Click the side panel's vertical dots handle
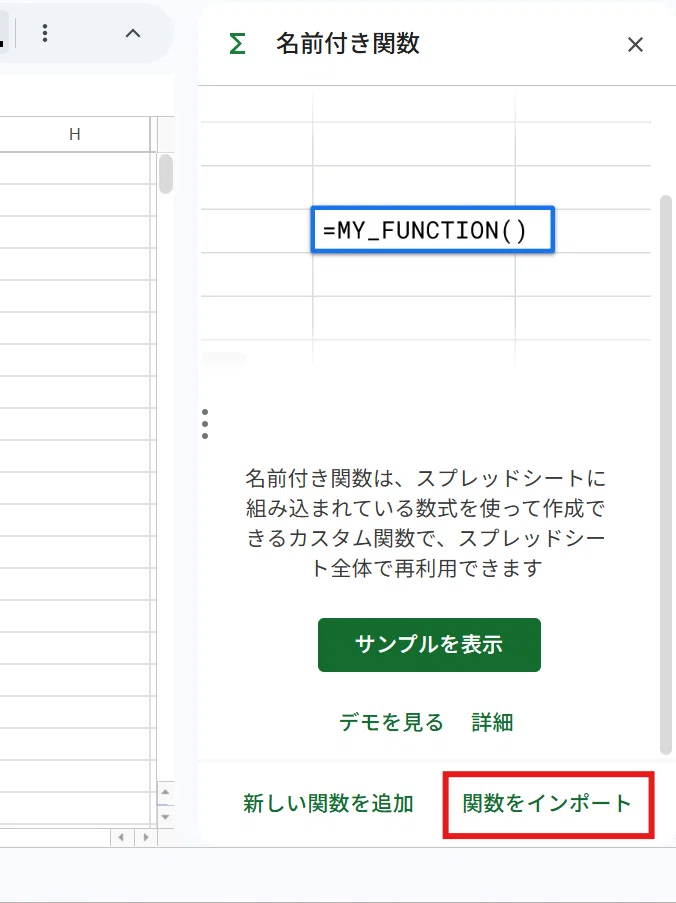 pyautogui.click(x=205, y=424)
